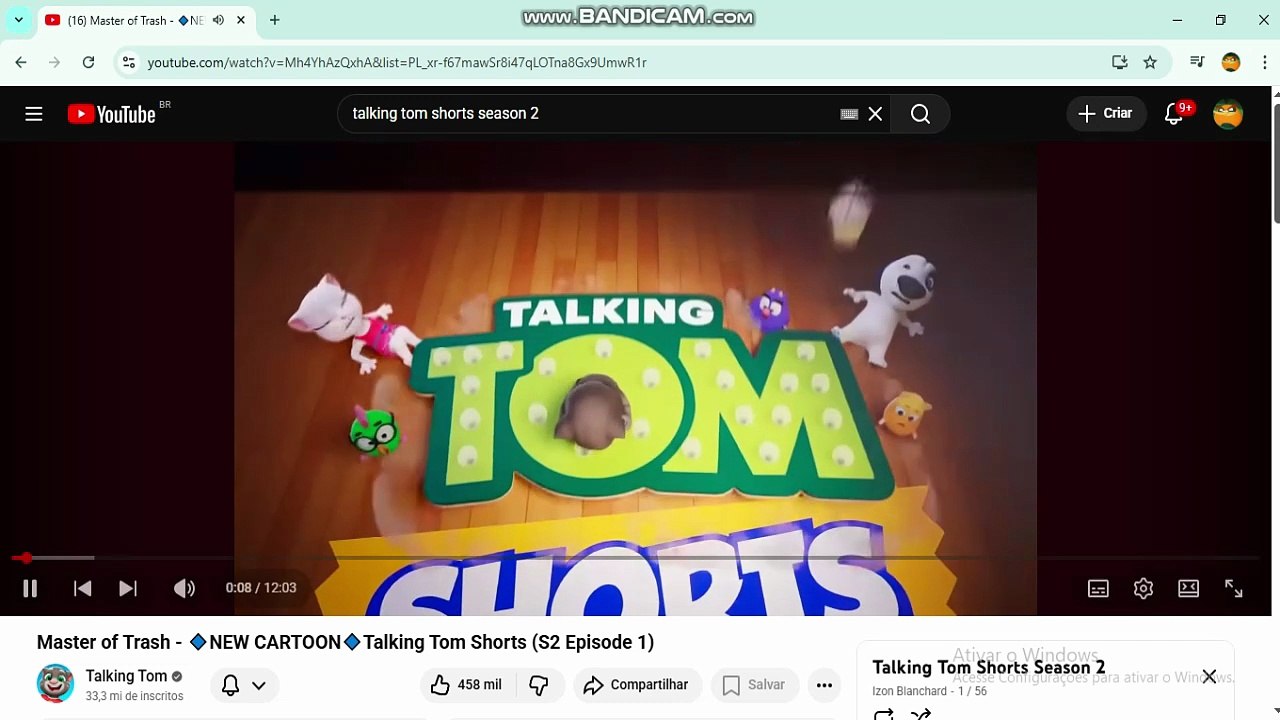The height and width of the screenshot is (720, 1280).
Task: Select the URL in the address bar
Action: point(397,62)
